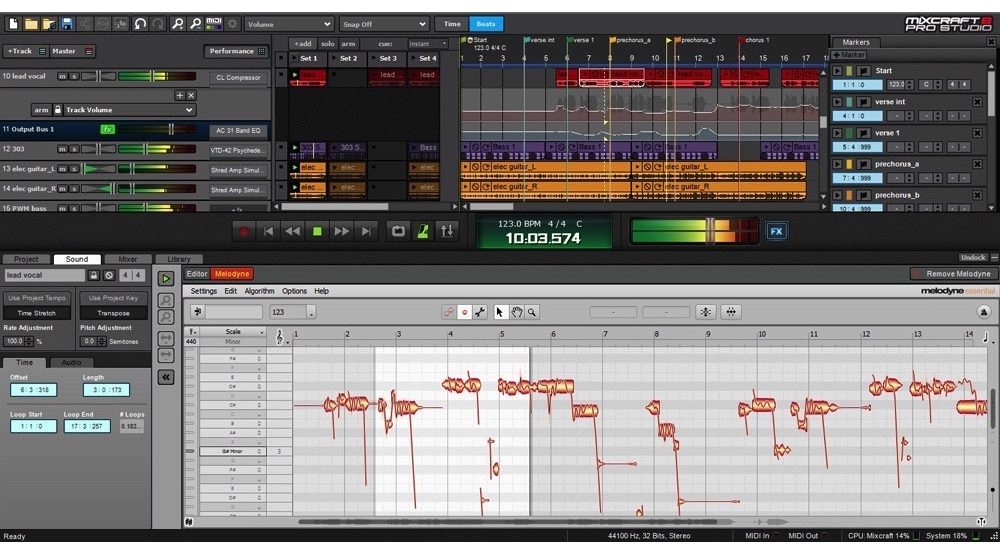
Task: Save the project using the blue floppy disk icon
Action: click(66, 24)
